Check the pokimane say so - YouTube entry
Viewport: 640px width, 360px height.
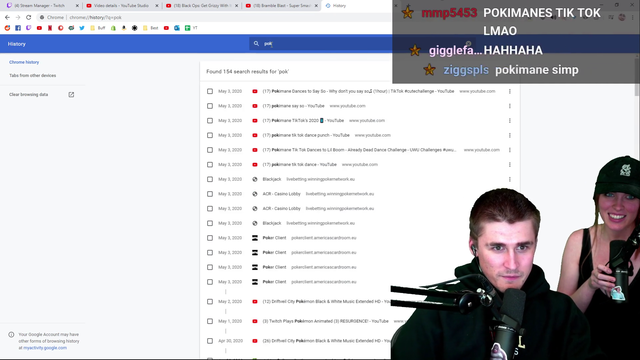210,106
